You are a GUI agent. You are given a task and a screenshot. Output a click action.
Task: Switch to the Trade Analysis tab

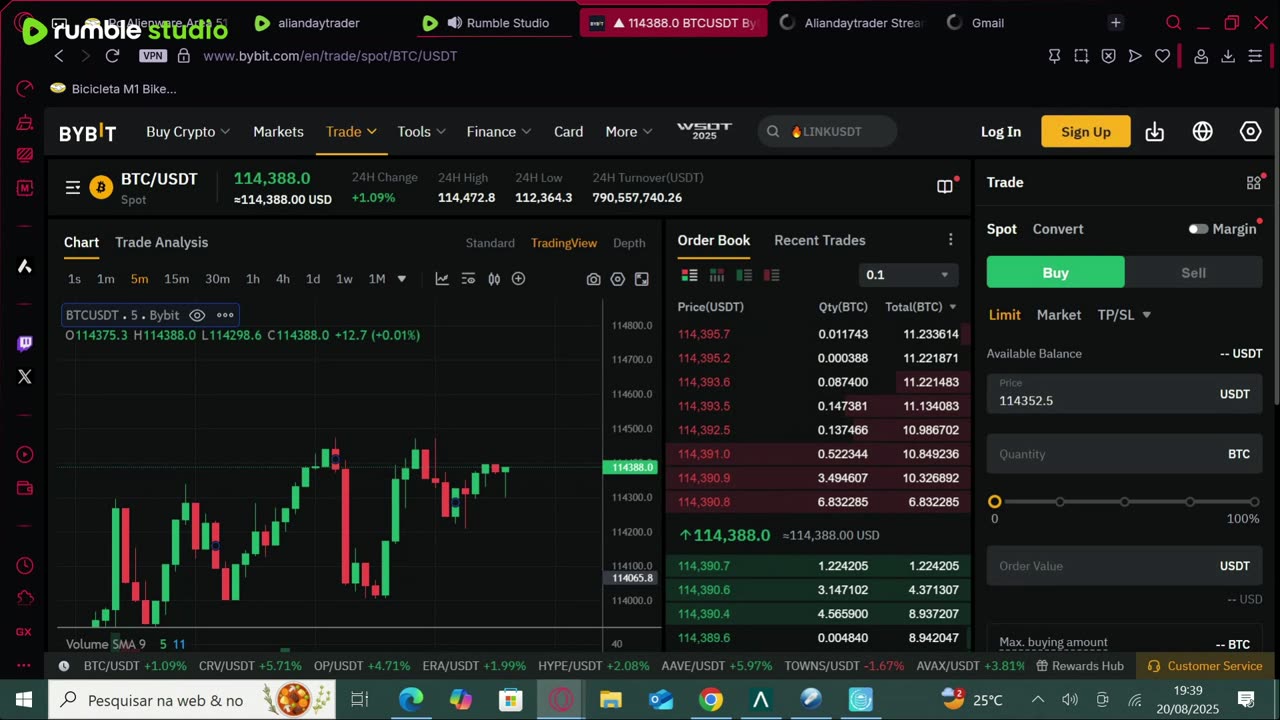pos(161,242)
